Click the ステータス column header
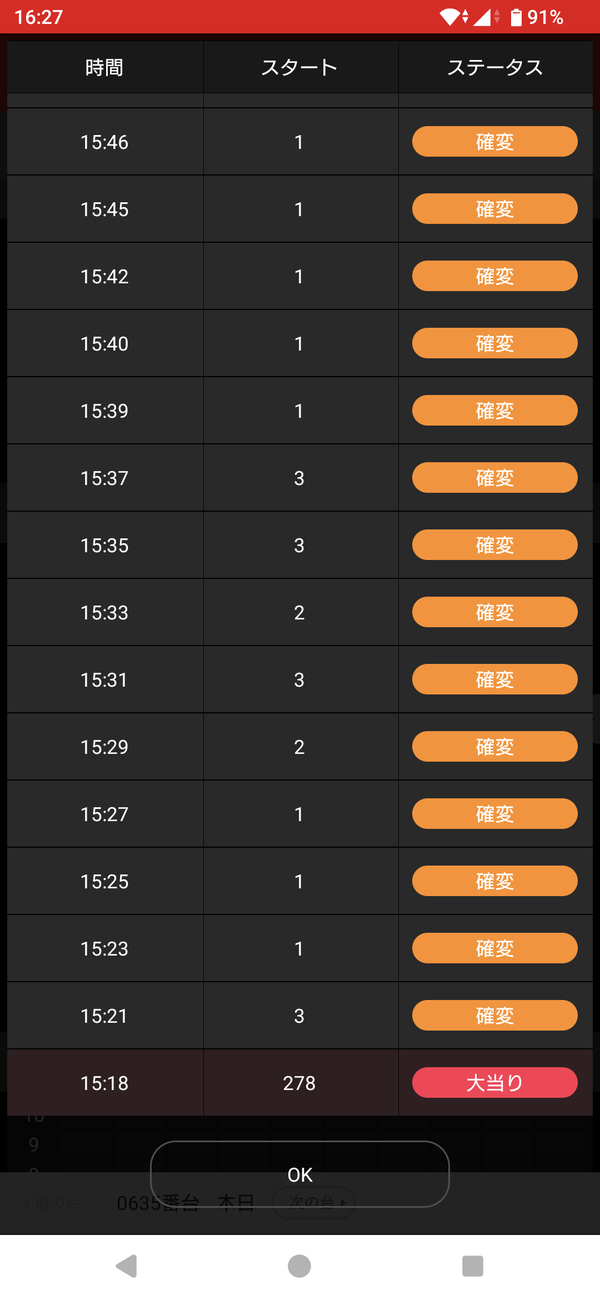This screenshot has width=600, height=1300. (495, 67)
